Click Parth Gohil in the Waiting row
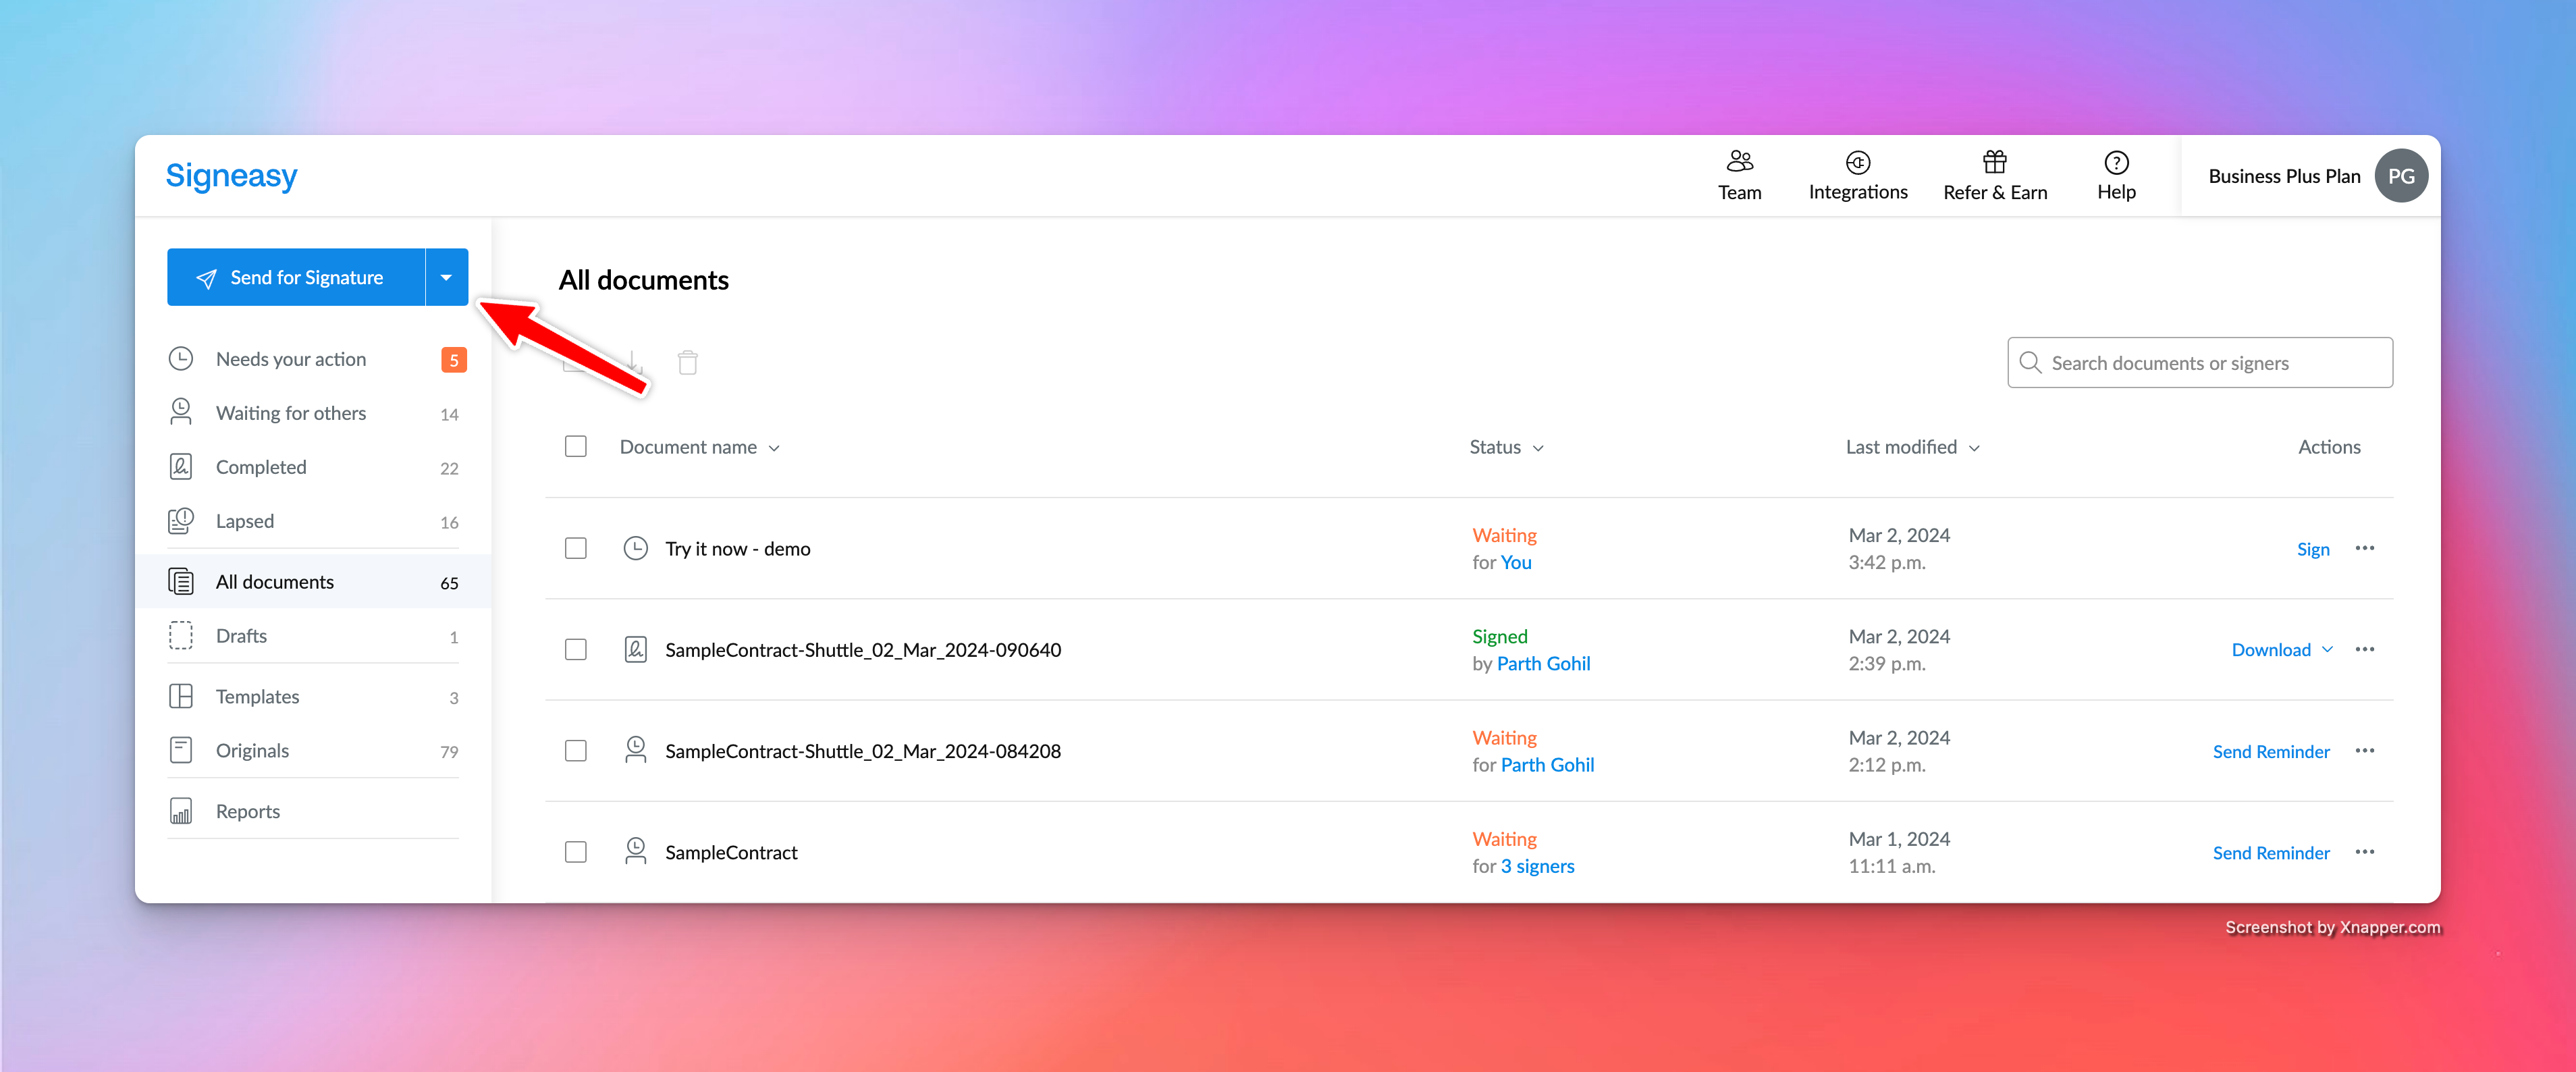The width and height of the screenshot is (2576, 1072). click(1547, 764)
